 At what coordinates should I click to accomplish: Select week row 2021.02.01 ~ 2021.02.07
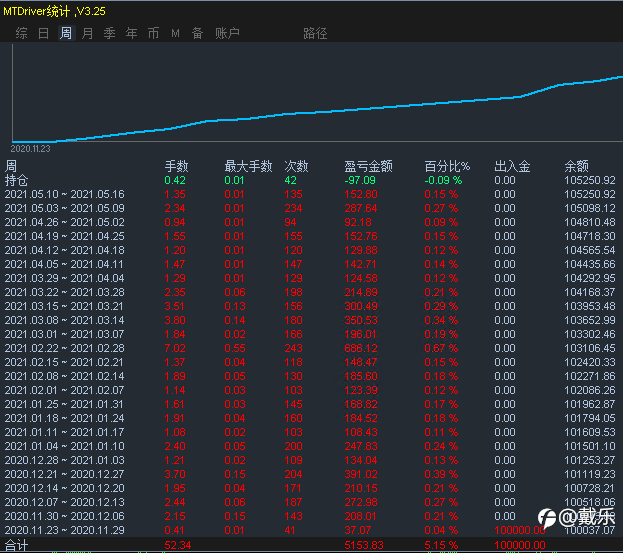point(64,390)
